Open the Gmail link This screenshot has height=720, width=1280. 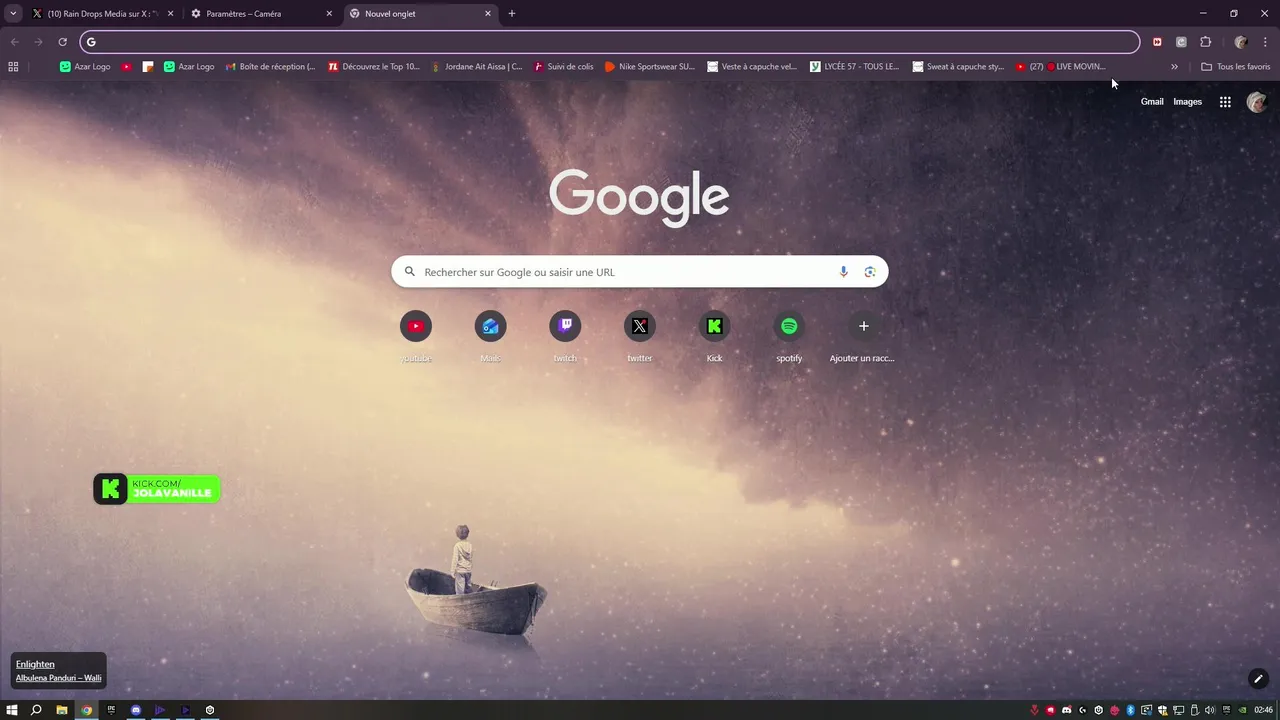1152,102
